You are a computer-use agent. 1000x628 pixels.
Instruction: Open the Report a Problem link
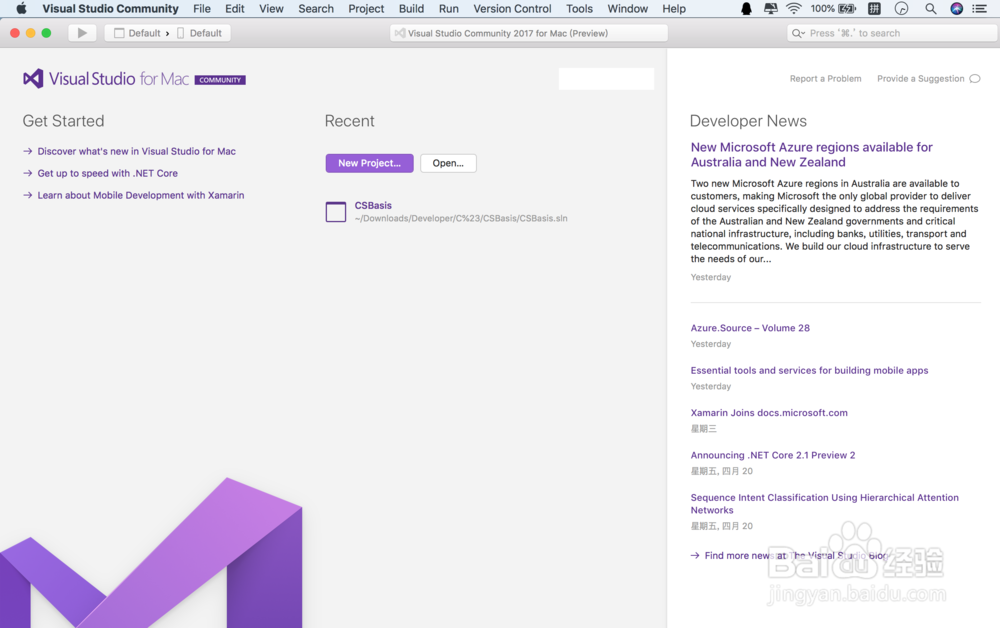(x=825, y=78)
